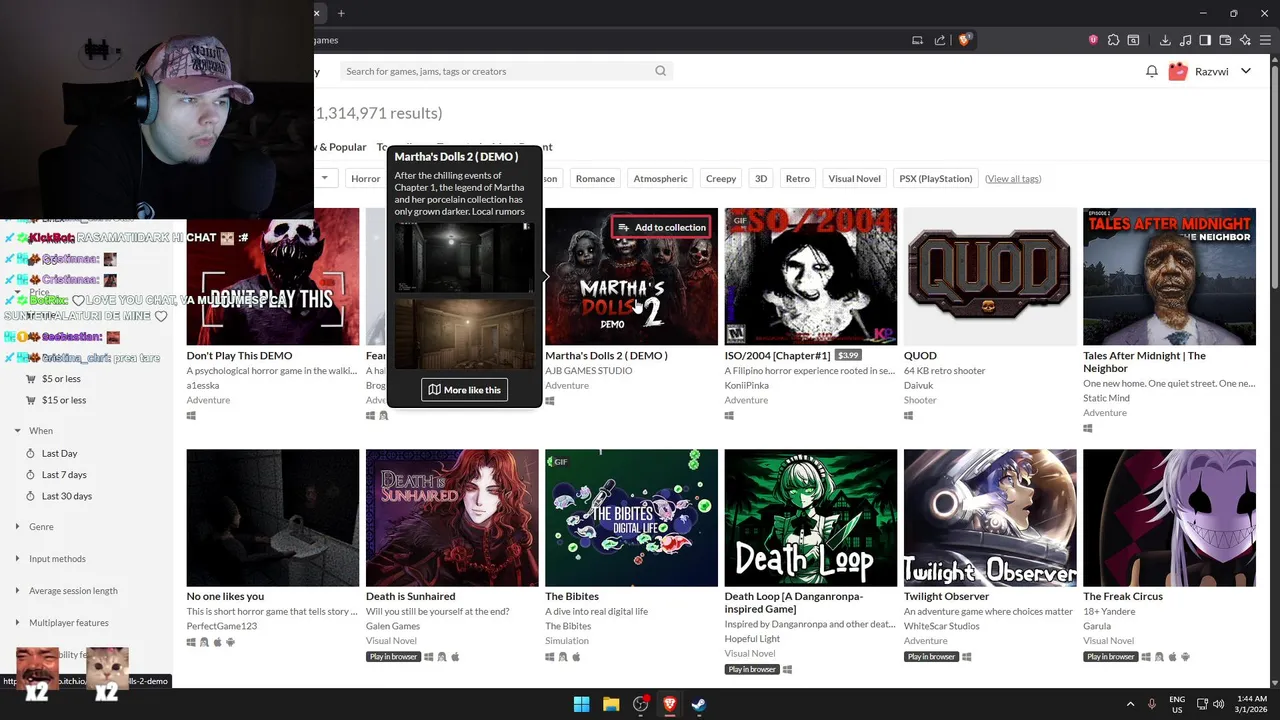
Task: Open the browser hamburger menu
Action: (1265, 40)
